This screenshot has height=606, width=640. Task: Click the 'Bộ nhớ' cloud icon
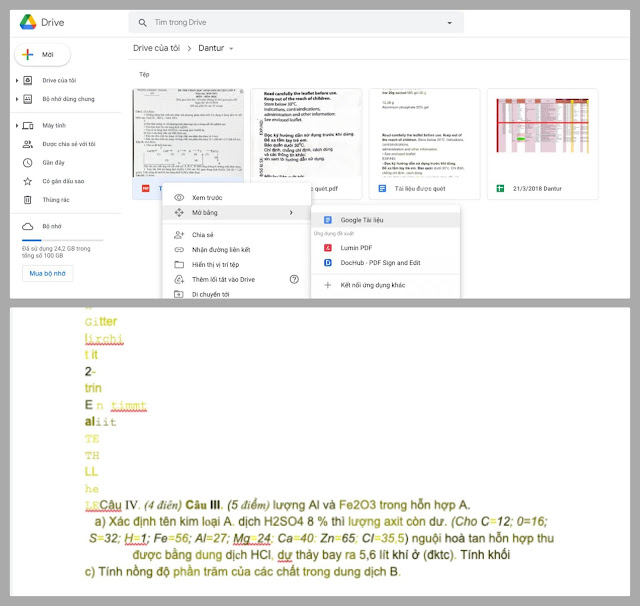(28, 226)
